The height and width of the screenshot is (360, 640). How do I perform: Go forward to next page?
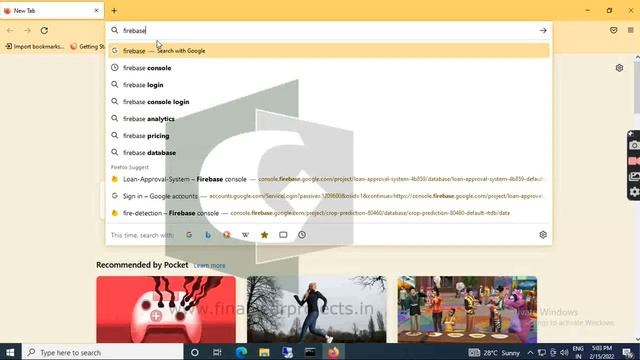(27, 30)
